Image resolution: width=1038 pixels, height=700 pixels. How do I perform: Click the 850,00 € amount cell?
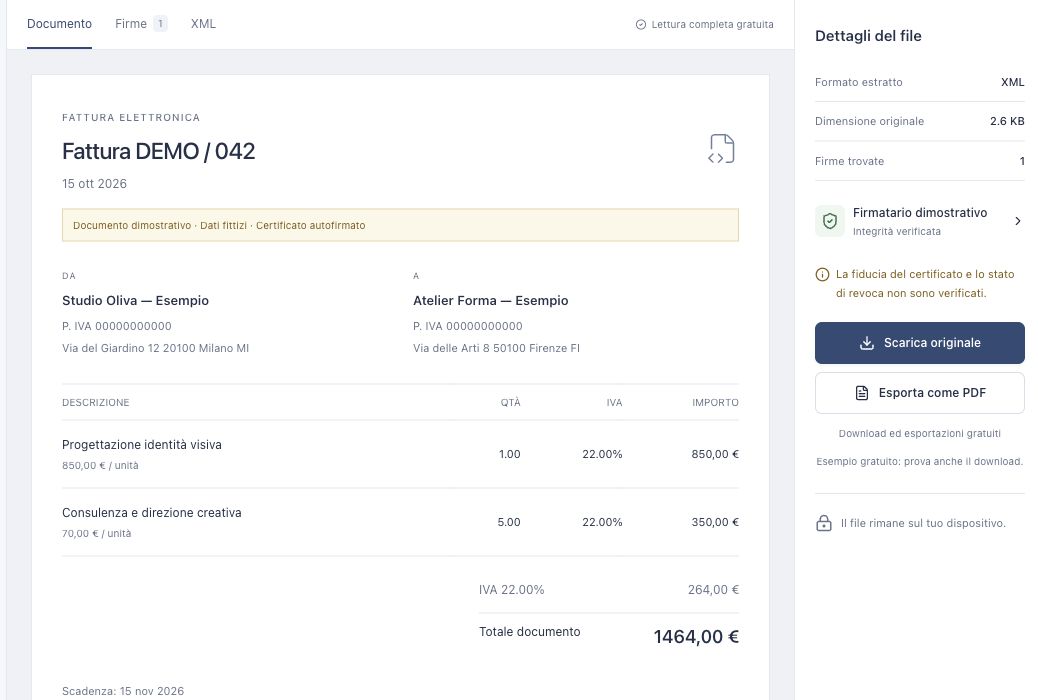coord(715,454)
